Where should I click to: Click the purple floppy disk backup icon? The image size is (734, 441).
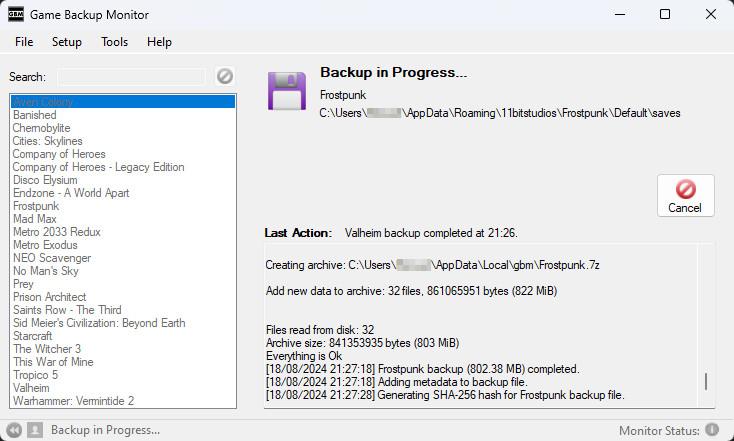(x=286, y=90)
